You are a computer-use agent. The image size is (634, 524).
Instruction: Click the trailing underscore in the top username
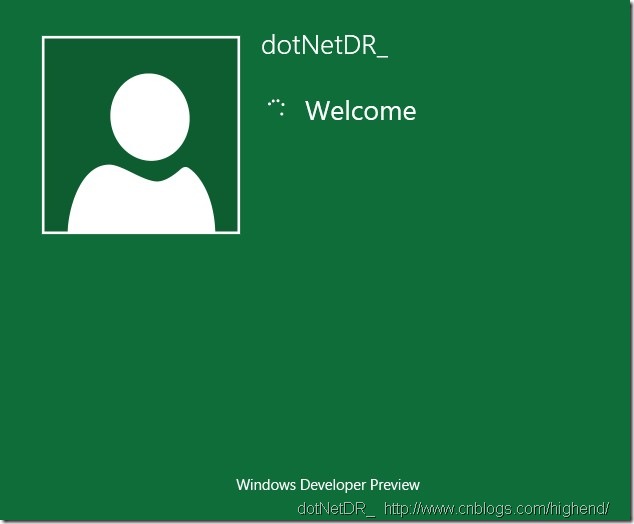coord(382,57)
